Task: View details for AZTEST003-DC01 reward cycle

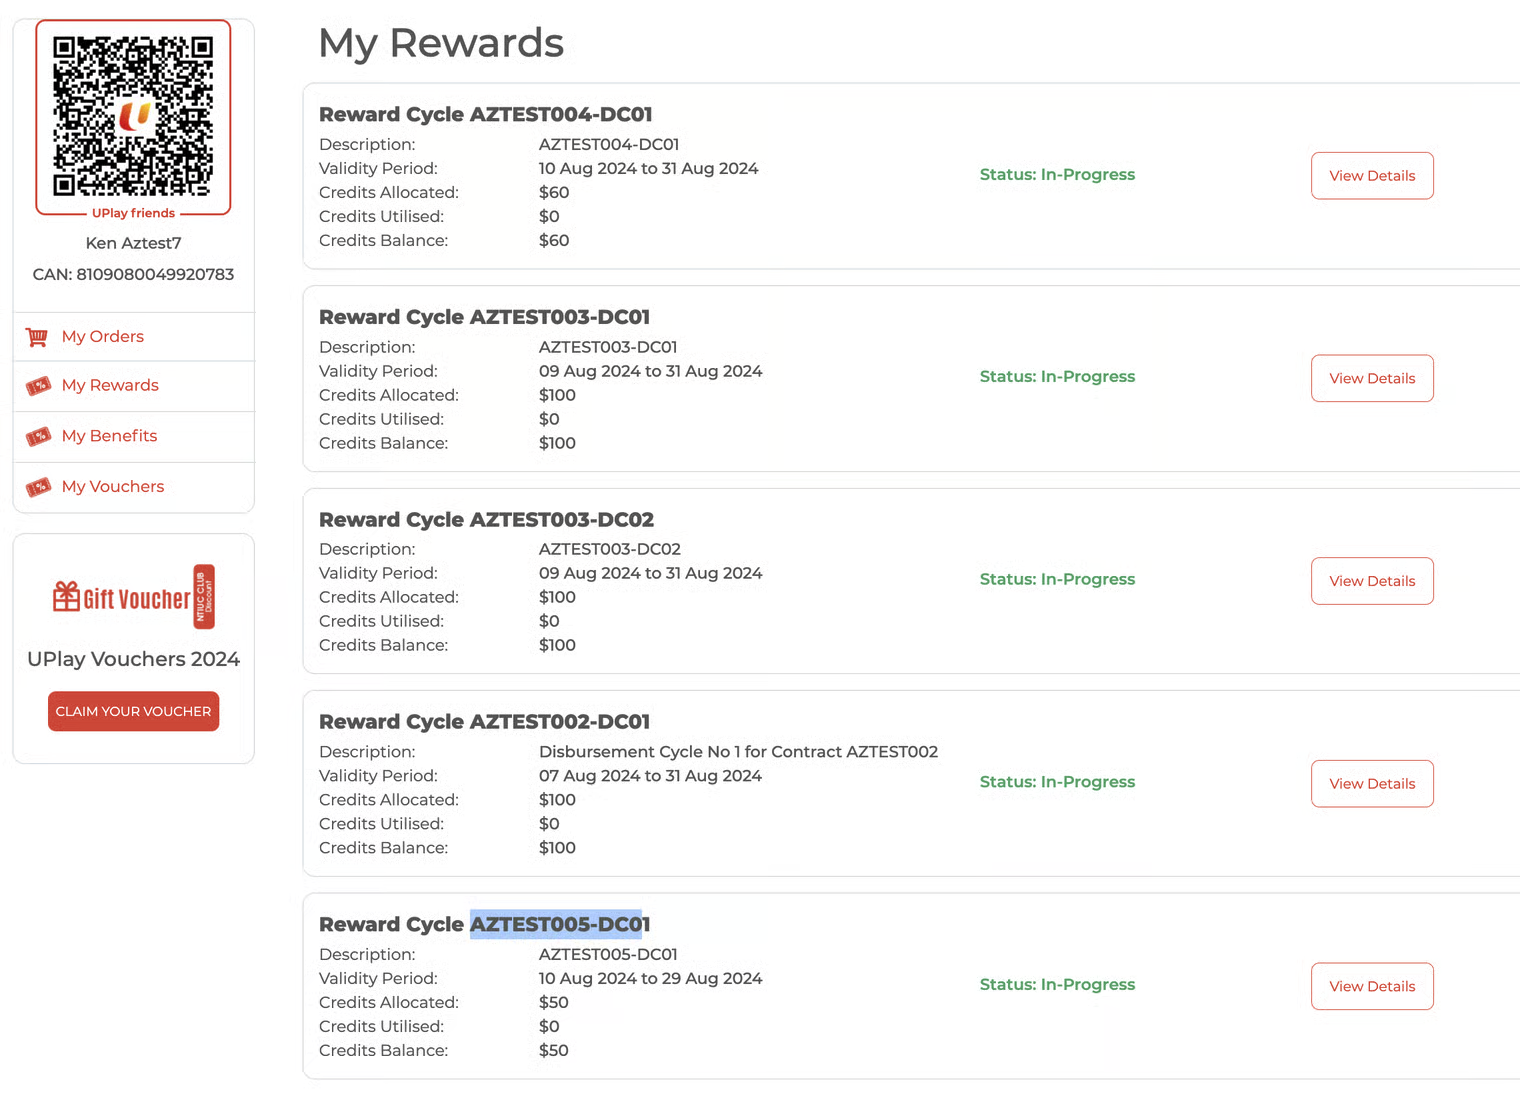Action: point(1372,378)
